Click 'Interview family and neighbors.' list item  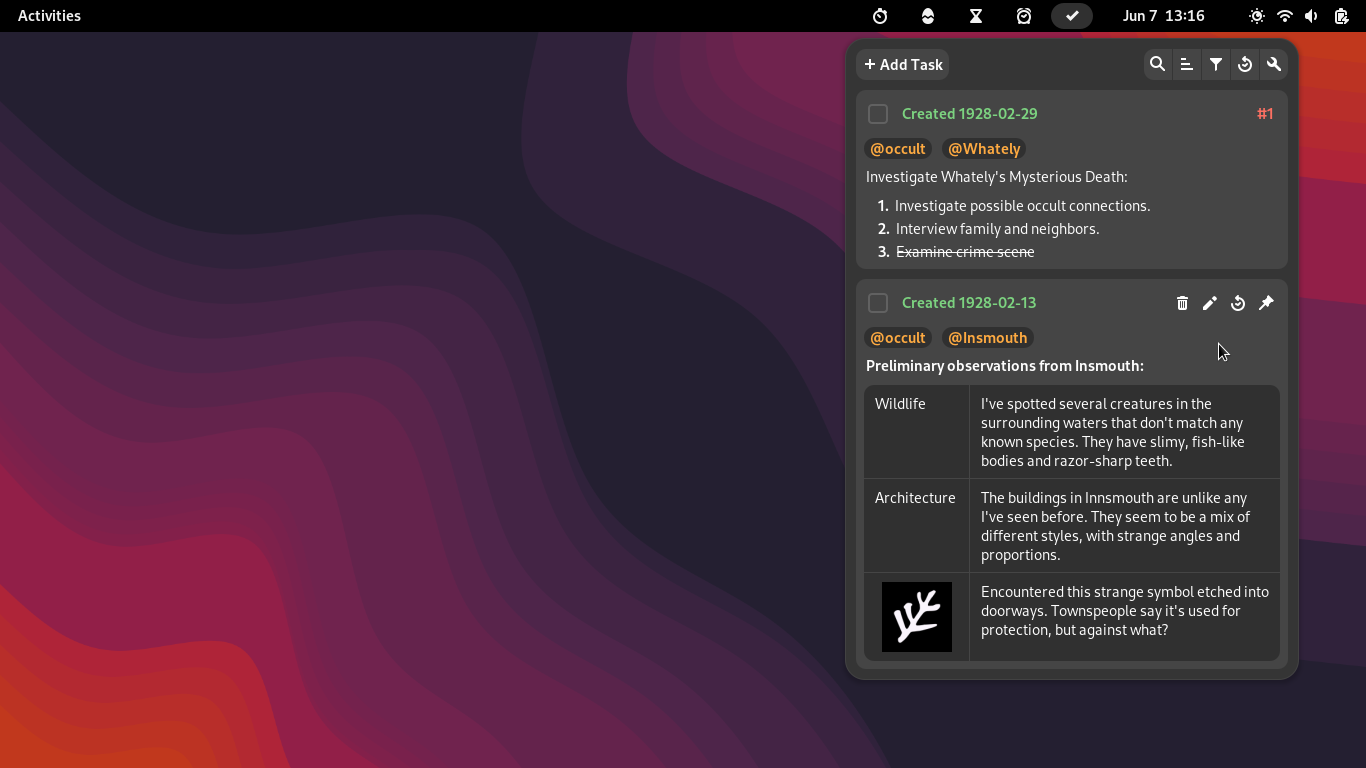(x=997, y=229)
